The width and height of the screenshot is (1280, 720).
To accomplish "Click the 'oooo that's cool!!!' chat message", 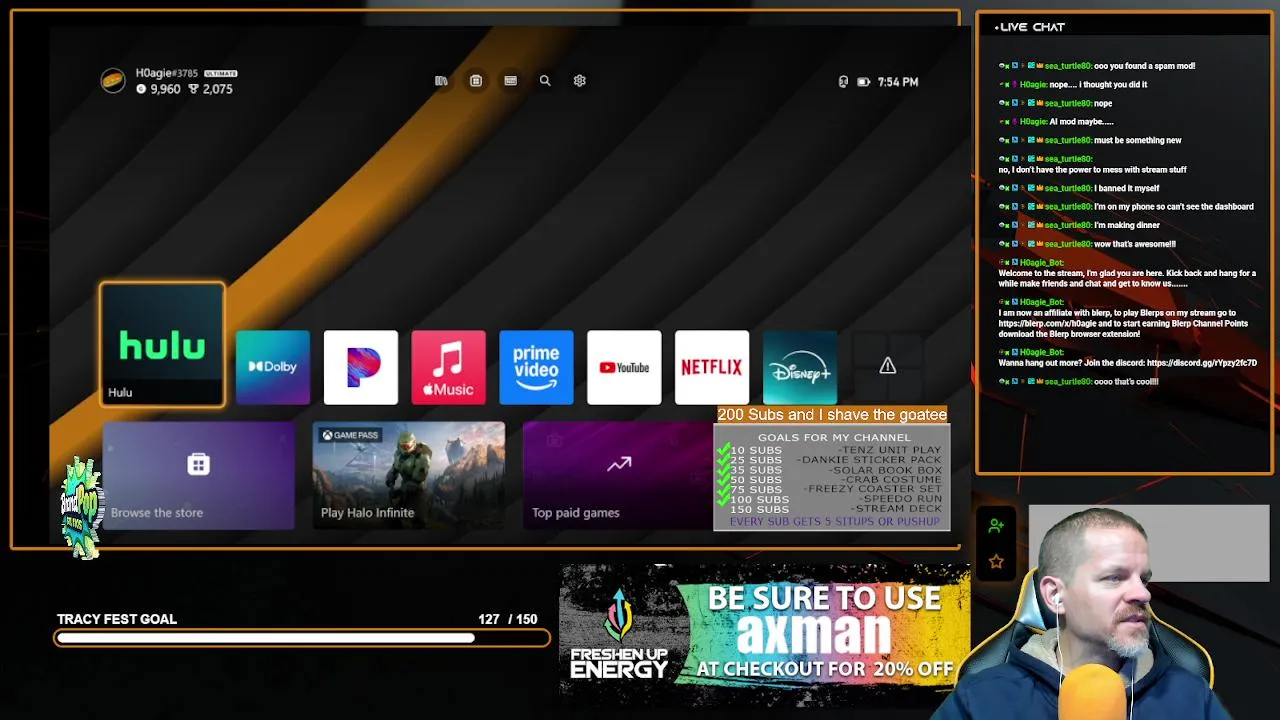I will (x=1126, y=381).
